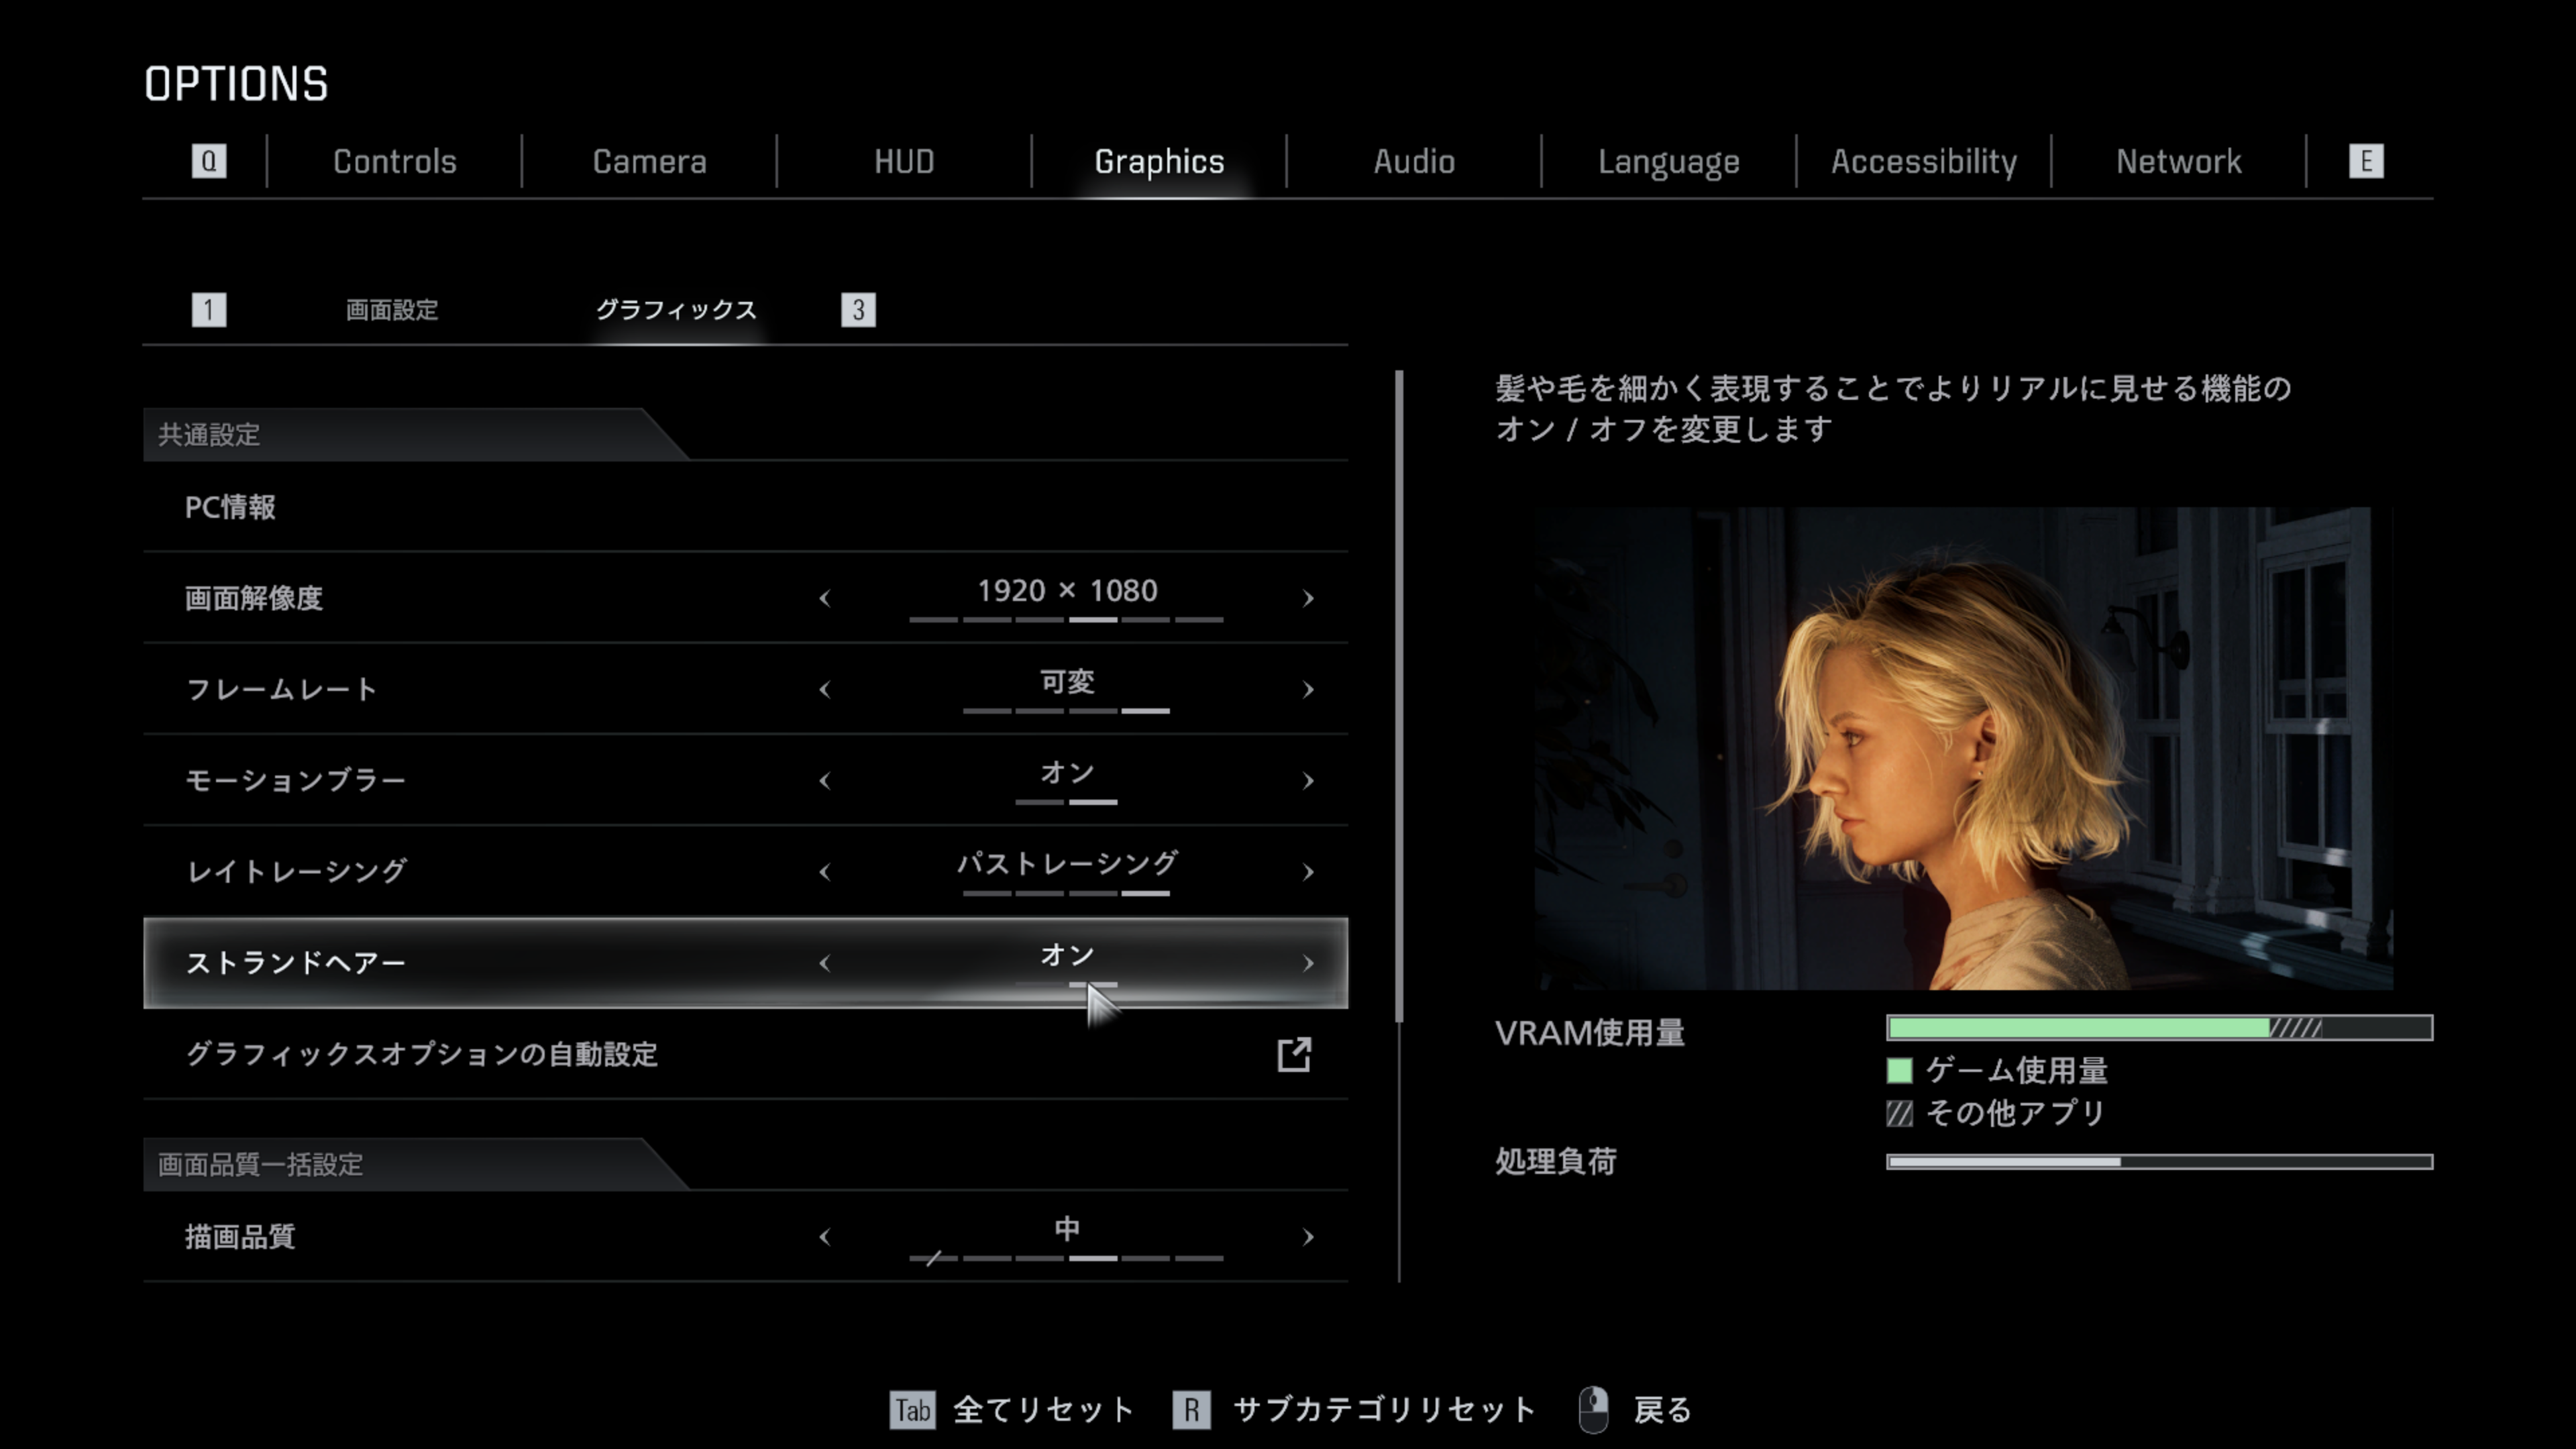Click the settings list vertical scrollbar
This screenshot has height=1449, width=2576.
(1399, 696)
